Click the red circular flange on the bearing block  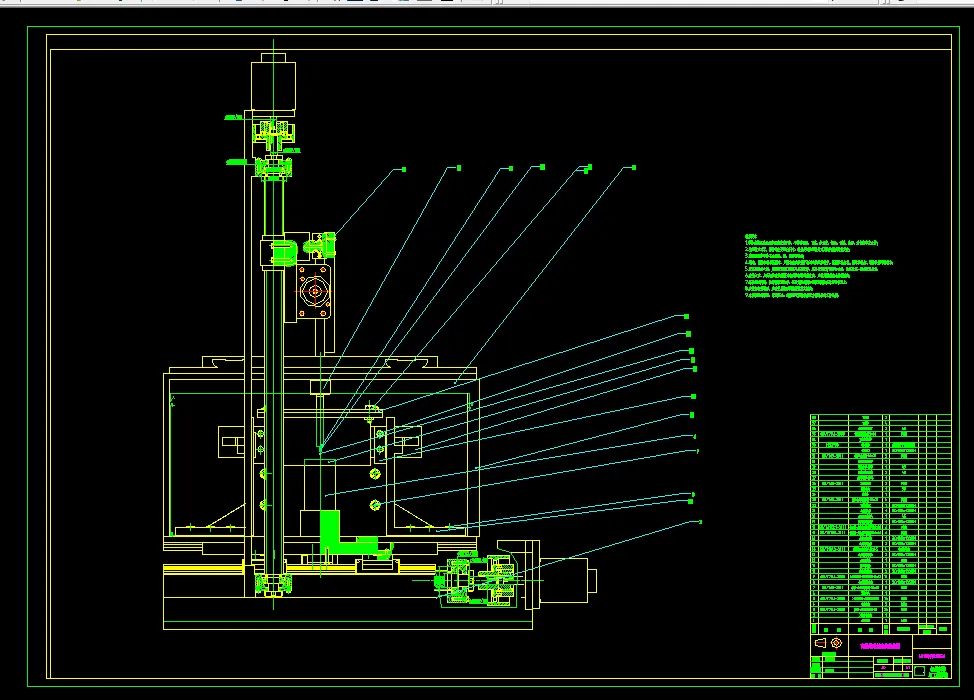click(315, 291)
